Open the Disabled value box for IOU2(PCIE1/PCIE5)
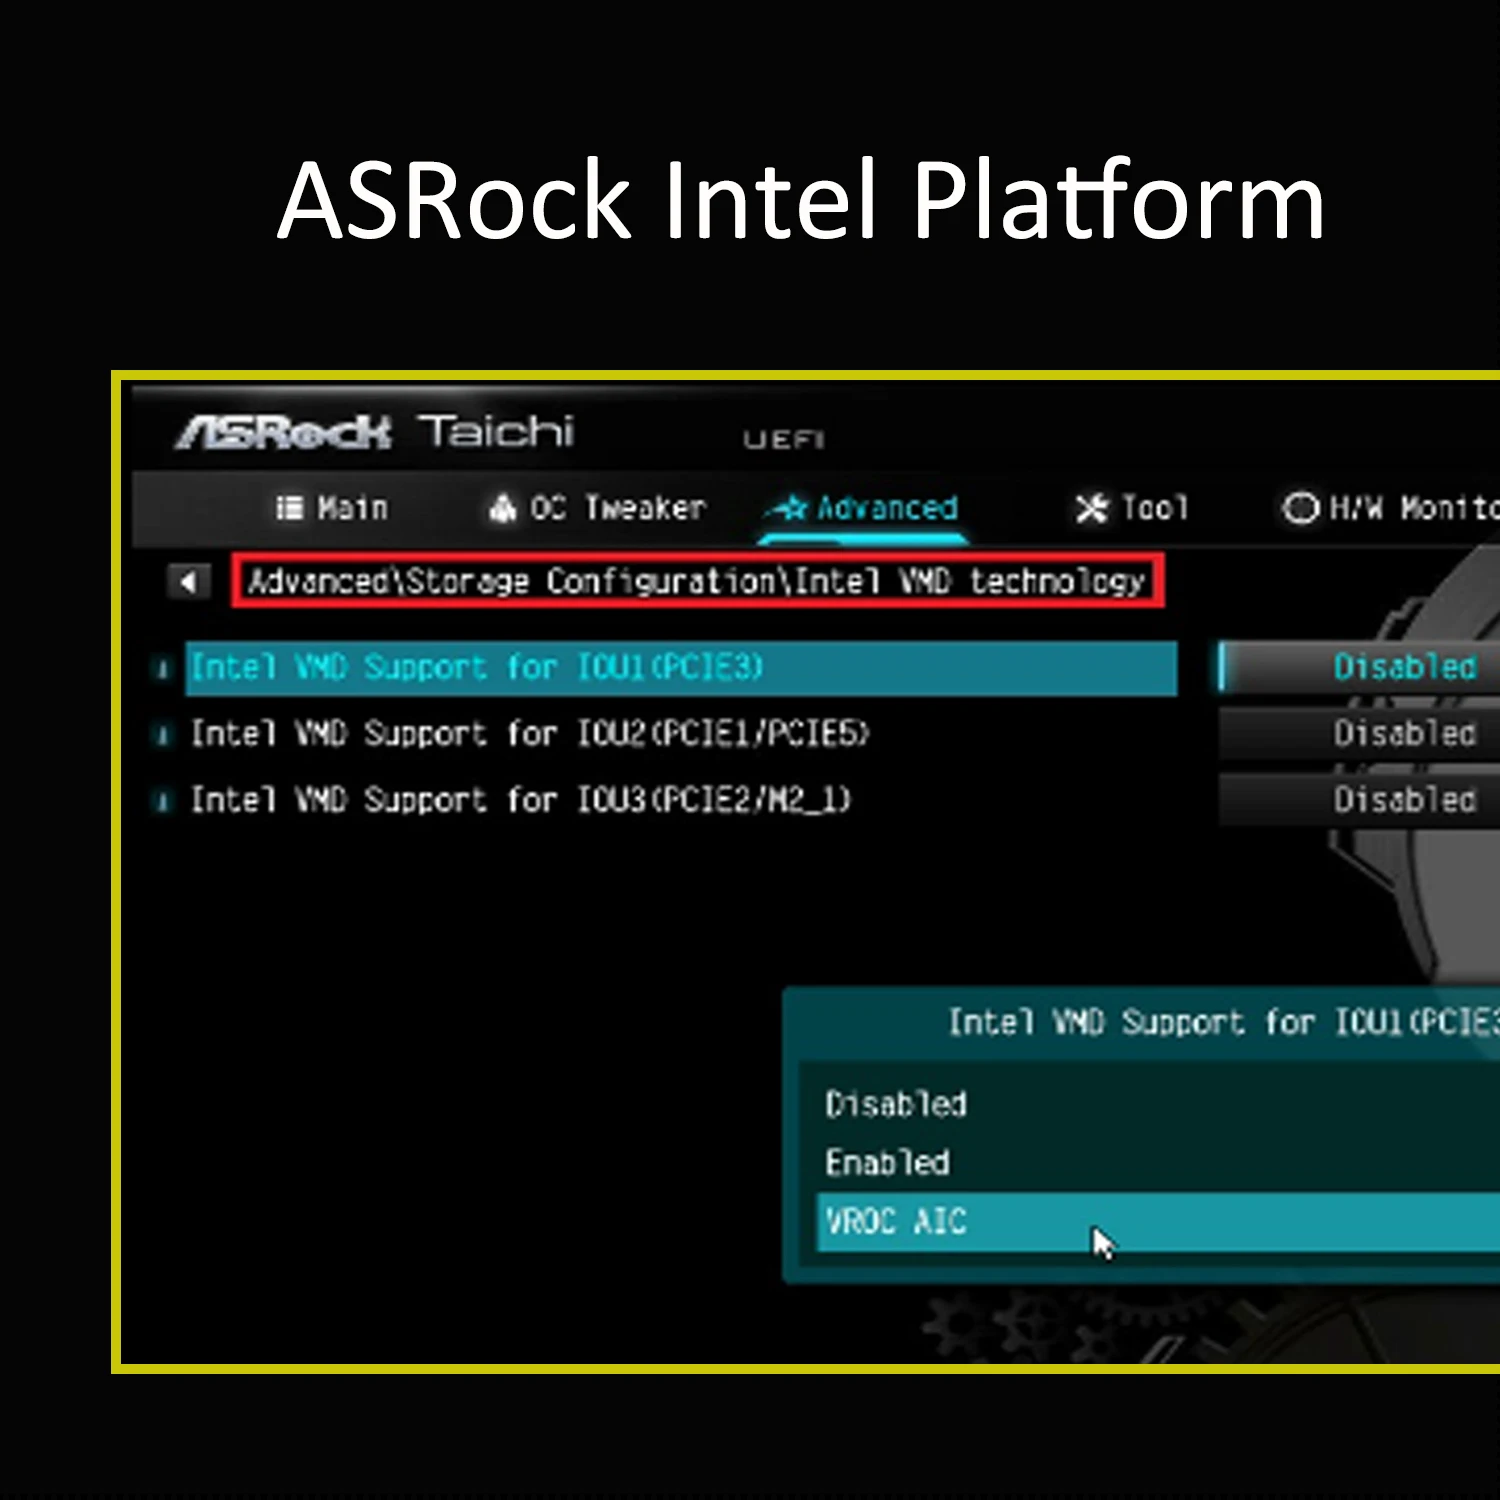Screen dimensions: 1500x1500 point(1359,733)
